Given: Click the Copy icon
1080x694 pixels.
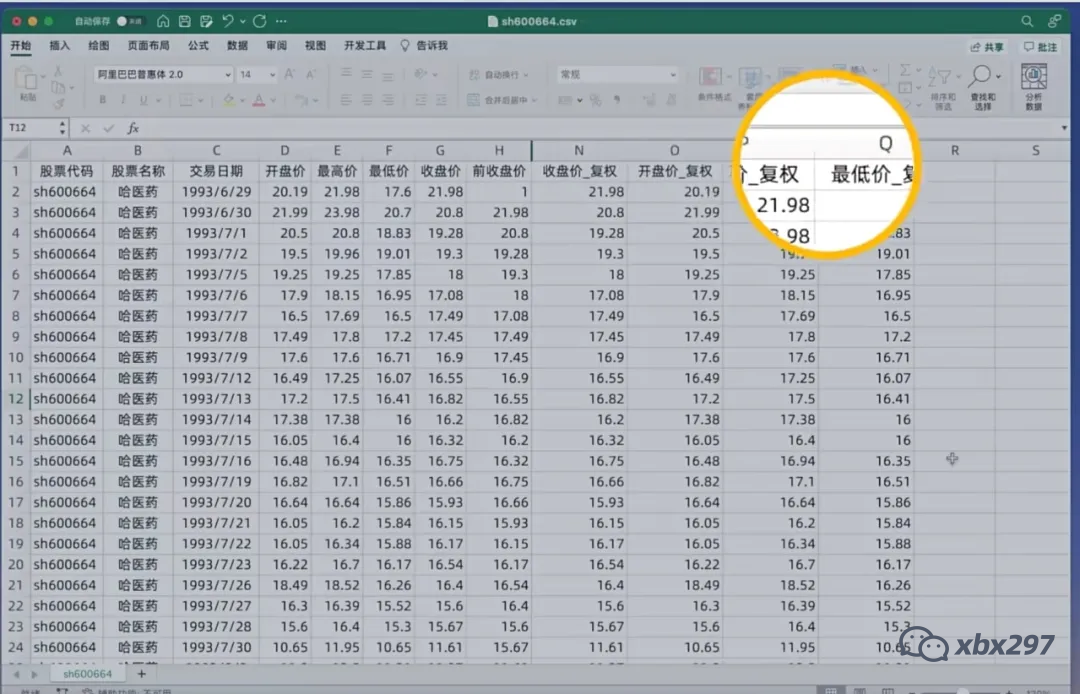Looking at the screenshot, I should point(58,87).
